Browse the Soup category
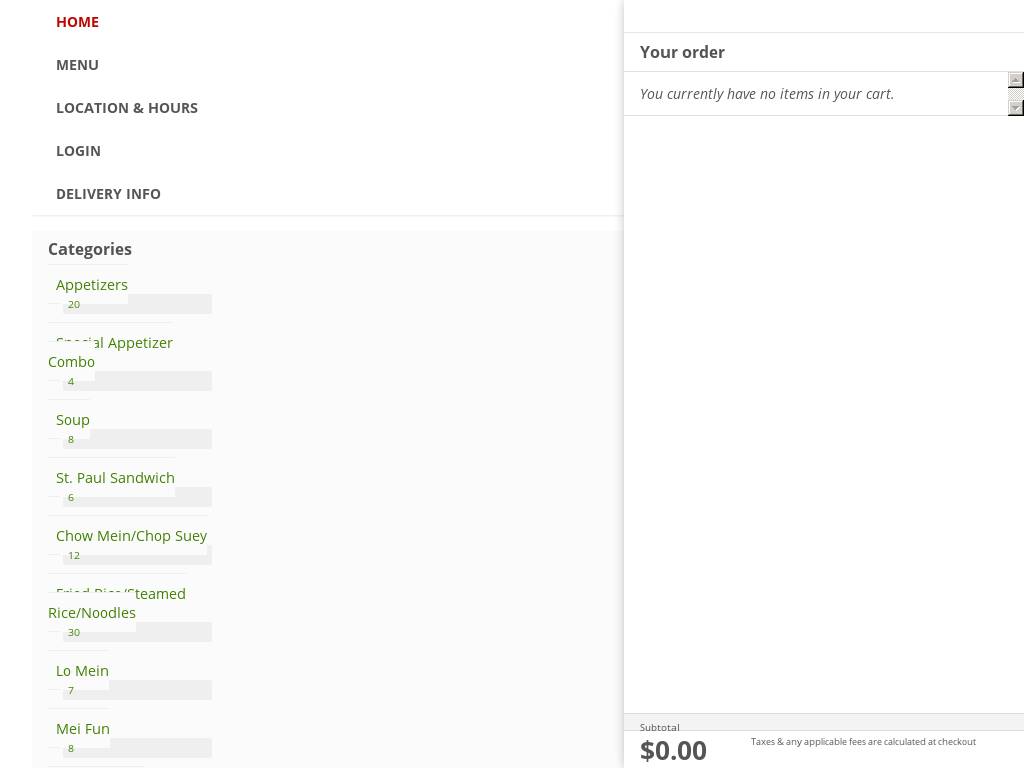1024x768 pixels. click(73, 420)
